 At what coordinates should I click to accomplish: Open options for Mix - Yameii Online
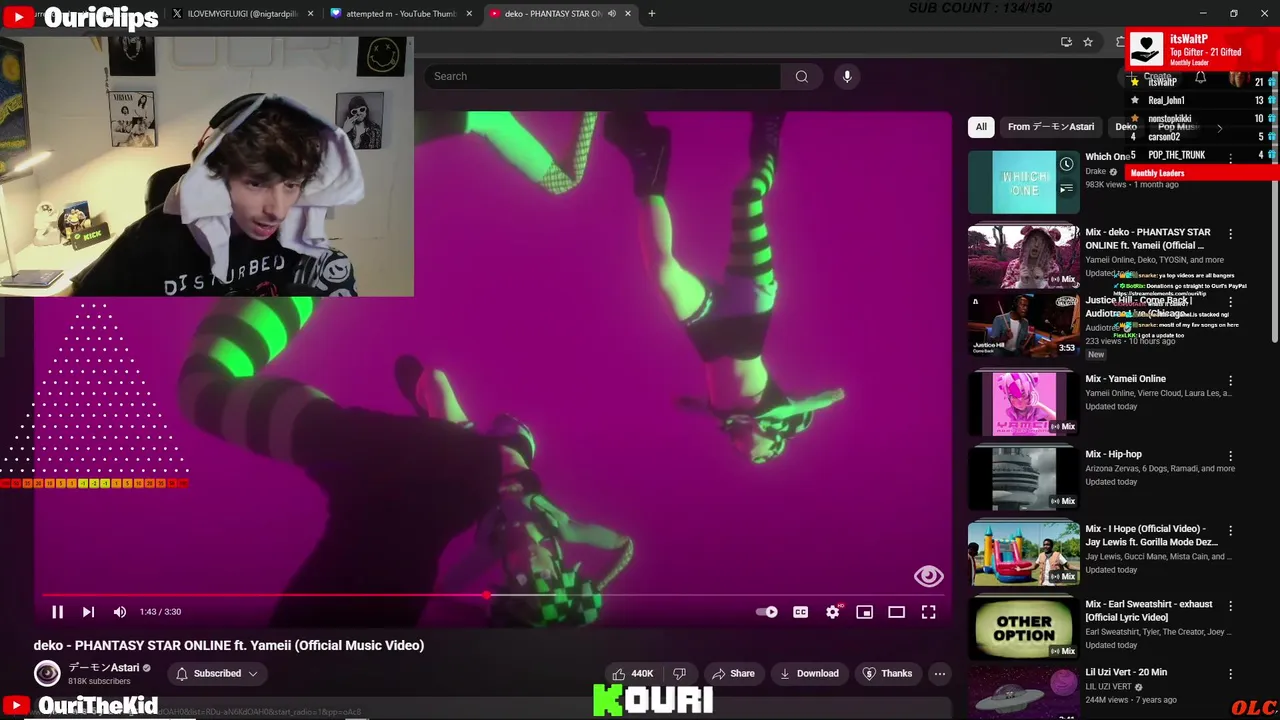click(x=1231, y=381)
